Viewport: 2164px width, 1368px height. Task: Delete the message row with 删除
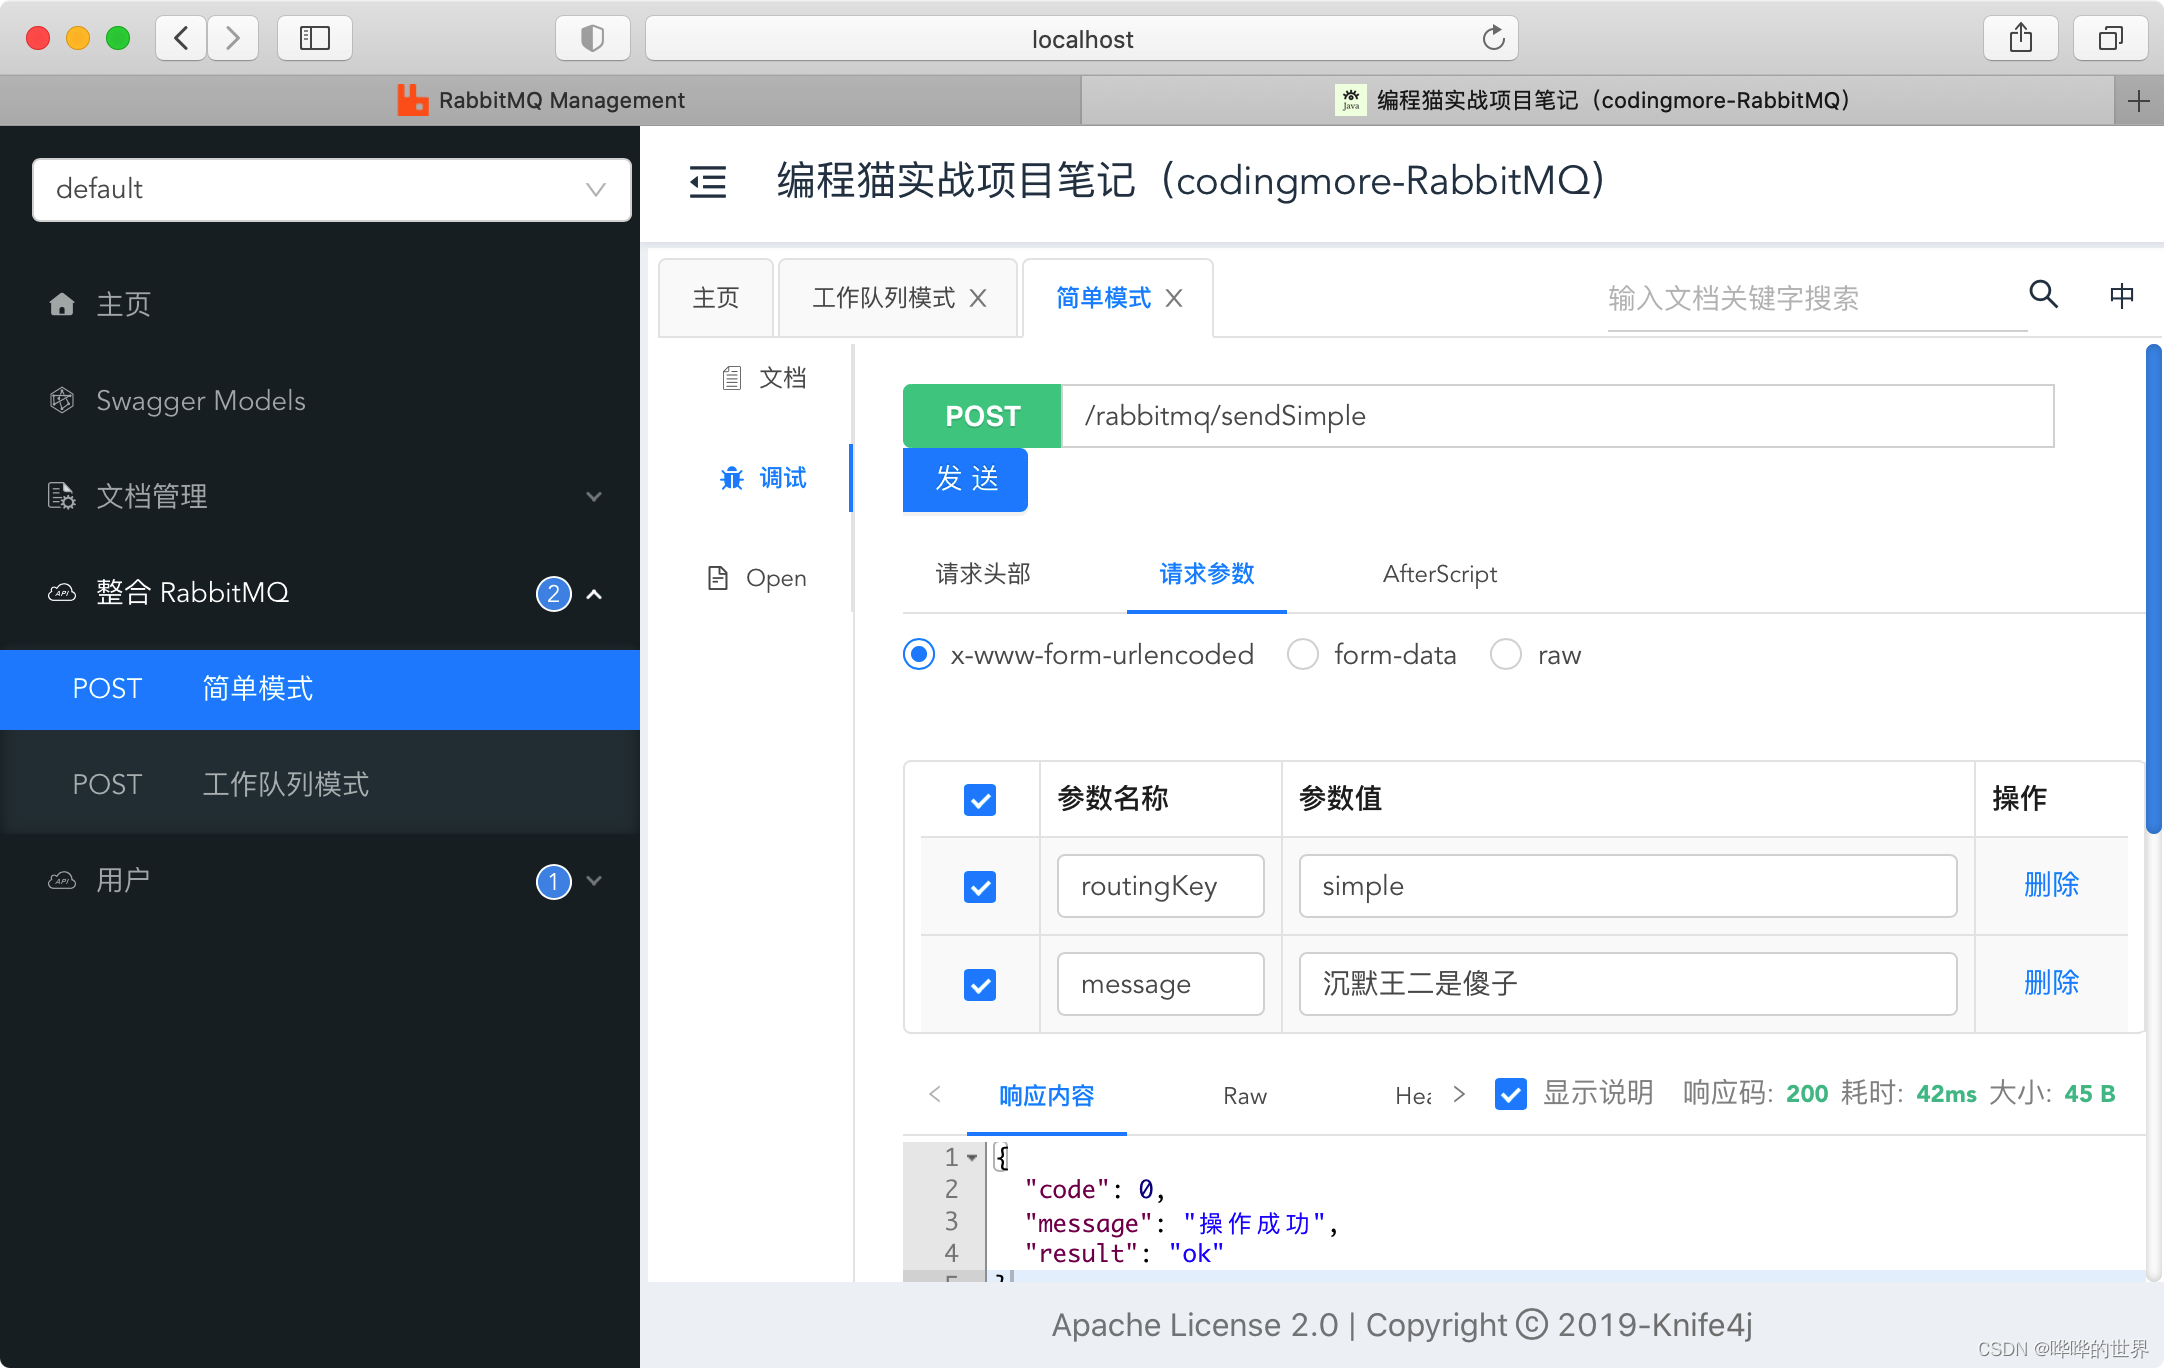point(2051,982)
